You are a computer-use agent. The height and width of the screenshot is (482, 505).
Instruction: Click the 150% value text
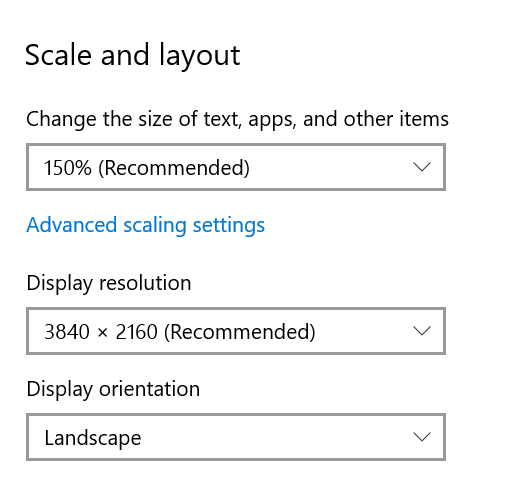click(x=68, y=168)
